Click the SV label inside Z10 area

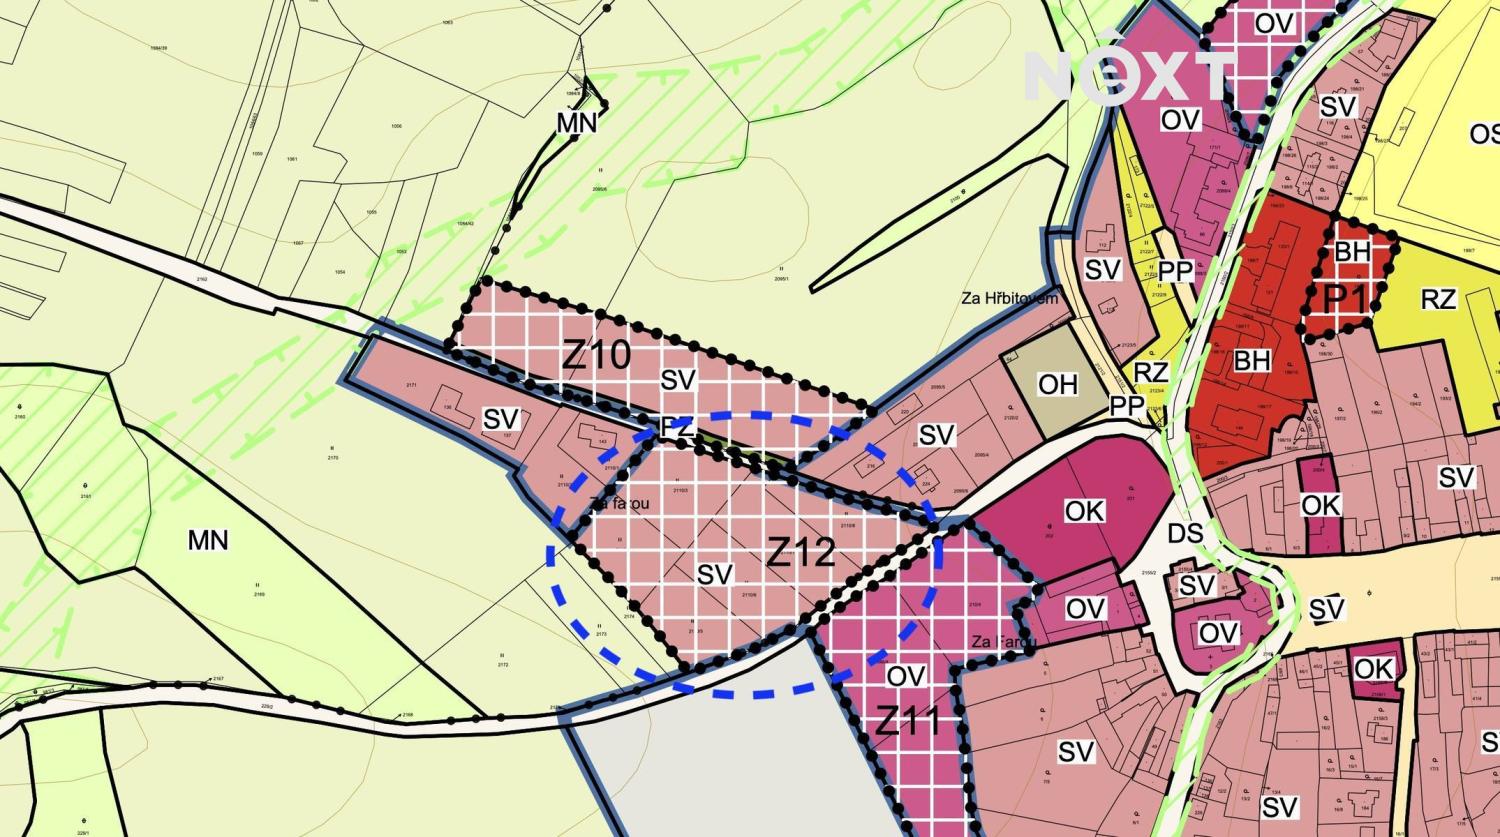click(x=677, y=379)
